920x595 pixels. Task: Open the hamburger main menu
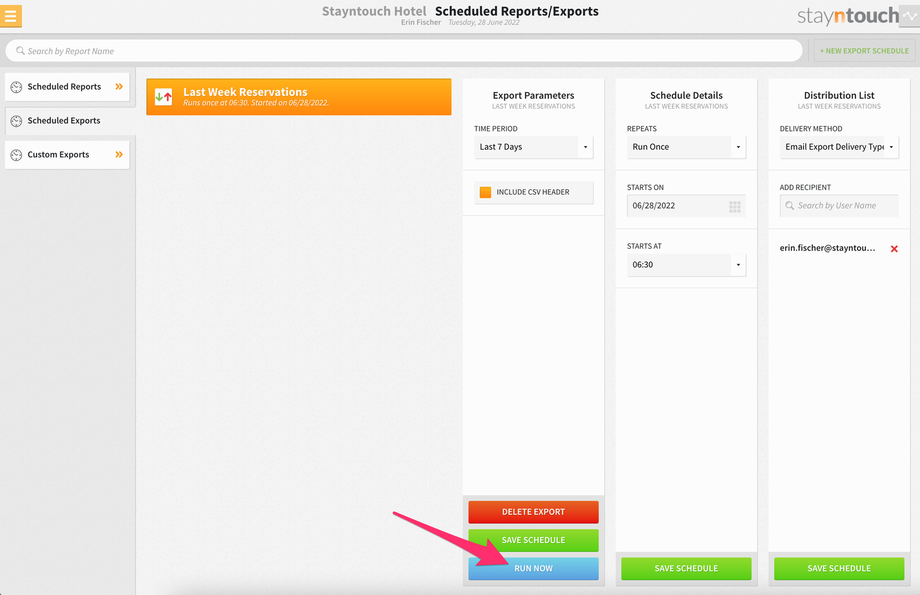coord(10,16)
